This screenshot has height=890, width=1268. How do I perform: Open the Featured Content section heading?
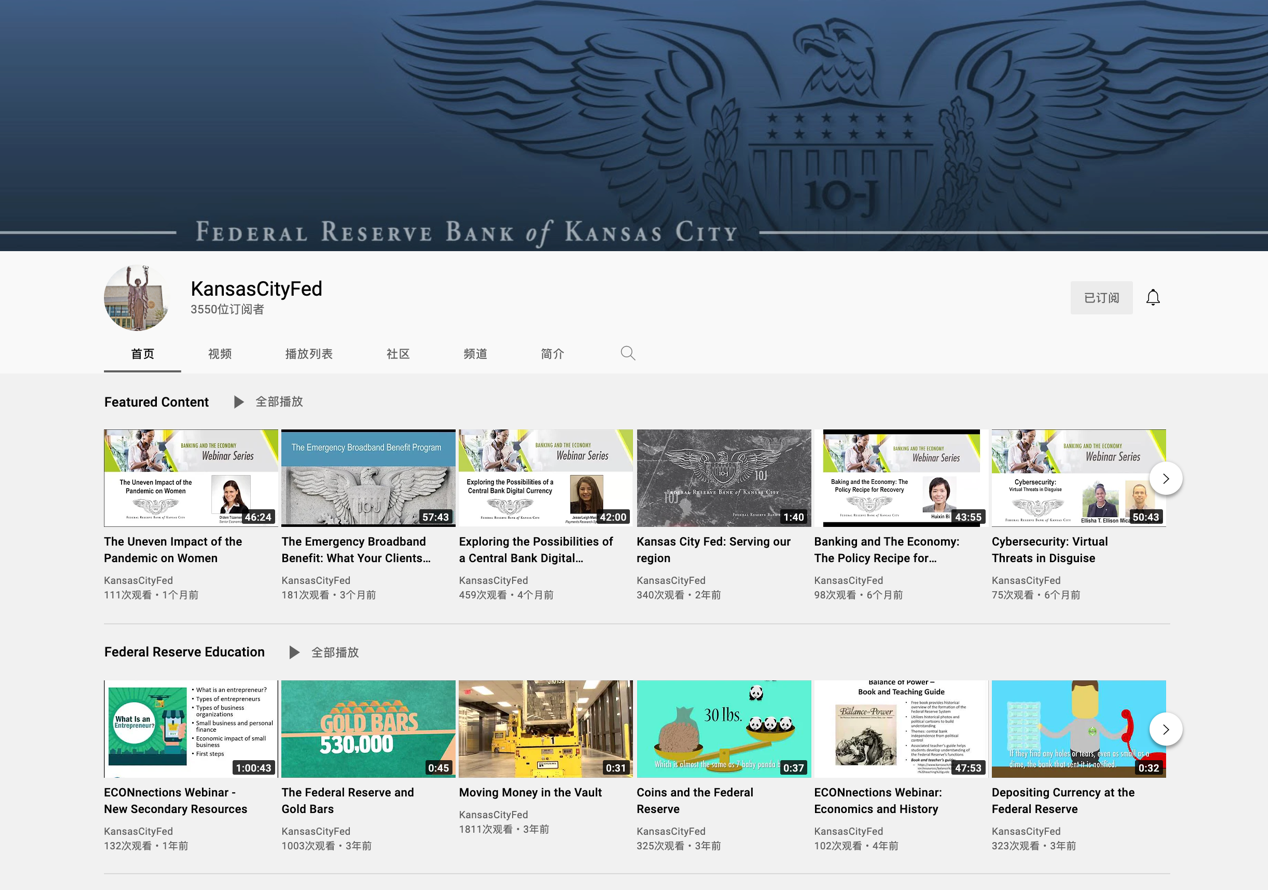pyautogui.click(x=156, y=402)
